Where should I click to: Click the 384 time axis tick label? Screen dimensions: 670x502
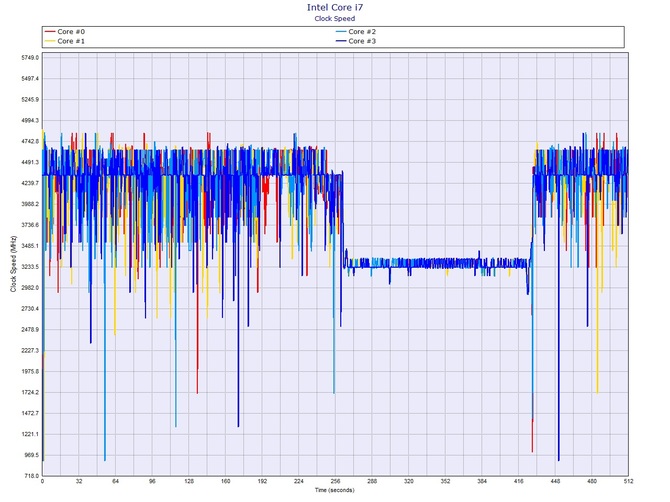coord(482,481)
